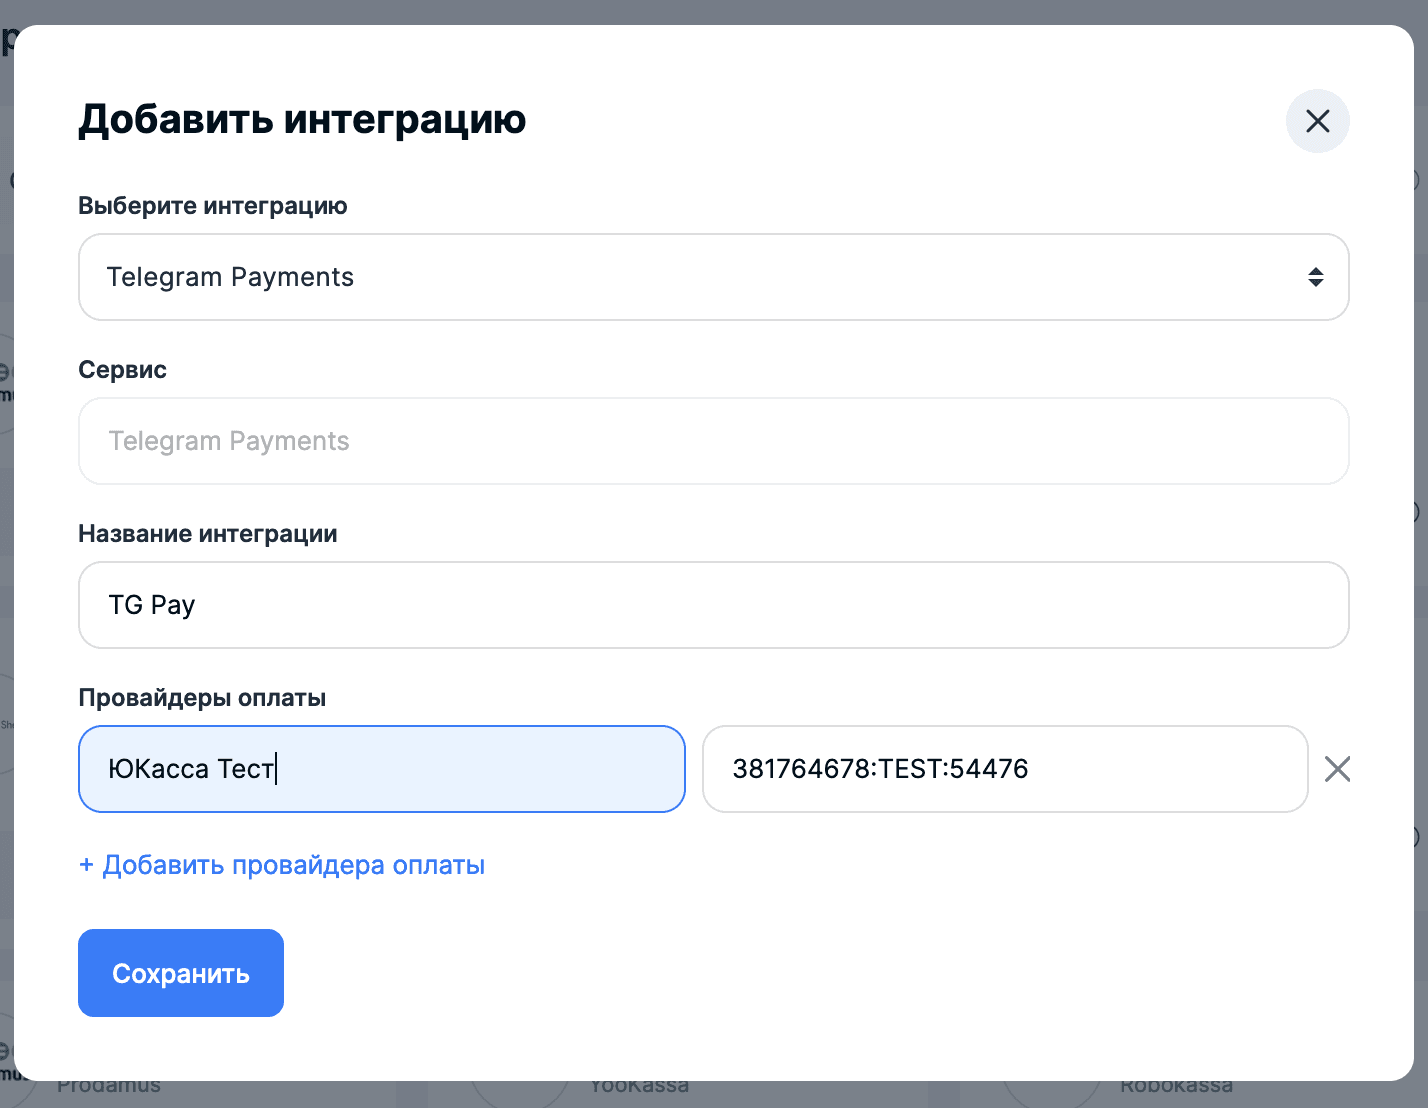
Task: Click the Выберите интеграцию label
Action: tap(213, 206)
